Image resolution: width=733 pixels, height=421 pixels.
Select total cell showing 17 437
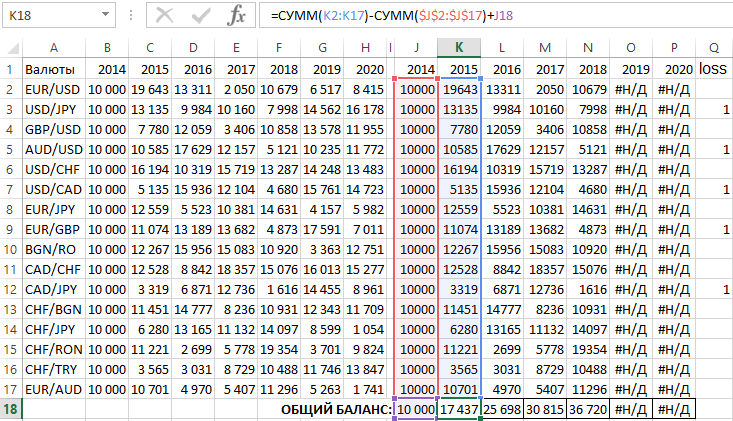click(458, 410)
